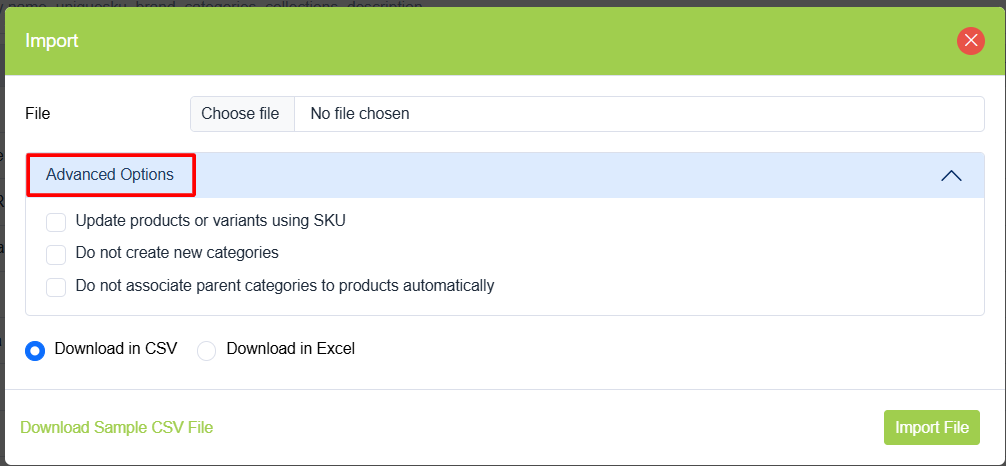Image resolution: width=1006 pixels, height=466 pixels.
Task: Collapse Advanced Options using the chevron arrow
Action: [x=951, y=175]
